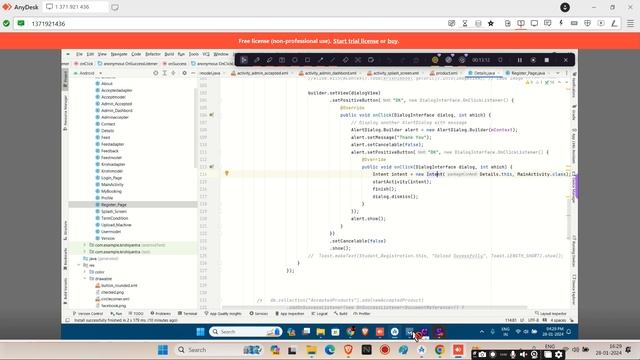This screenshot has width=640, height=360.
Task: Click the override gutter icon at line 106
Action: [x=211, y=115]
